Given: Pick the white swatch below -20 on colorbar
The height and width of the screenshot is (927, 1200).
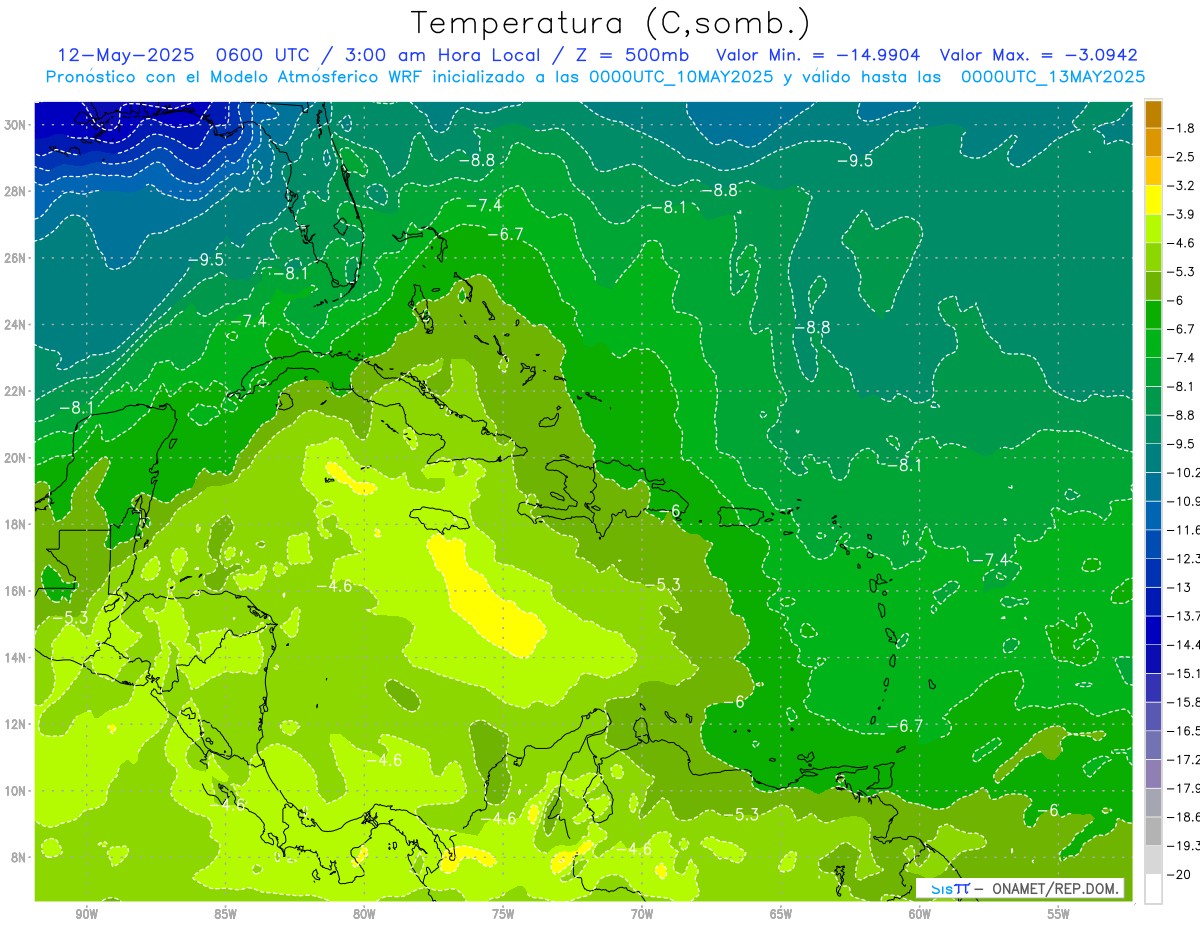Looking at the screenshot, I should (x=1153, y=888).
